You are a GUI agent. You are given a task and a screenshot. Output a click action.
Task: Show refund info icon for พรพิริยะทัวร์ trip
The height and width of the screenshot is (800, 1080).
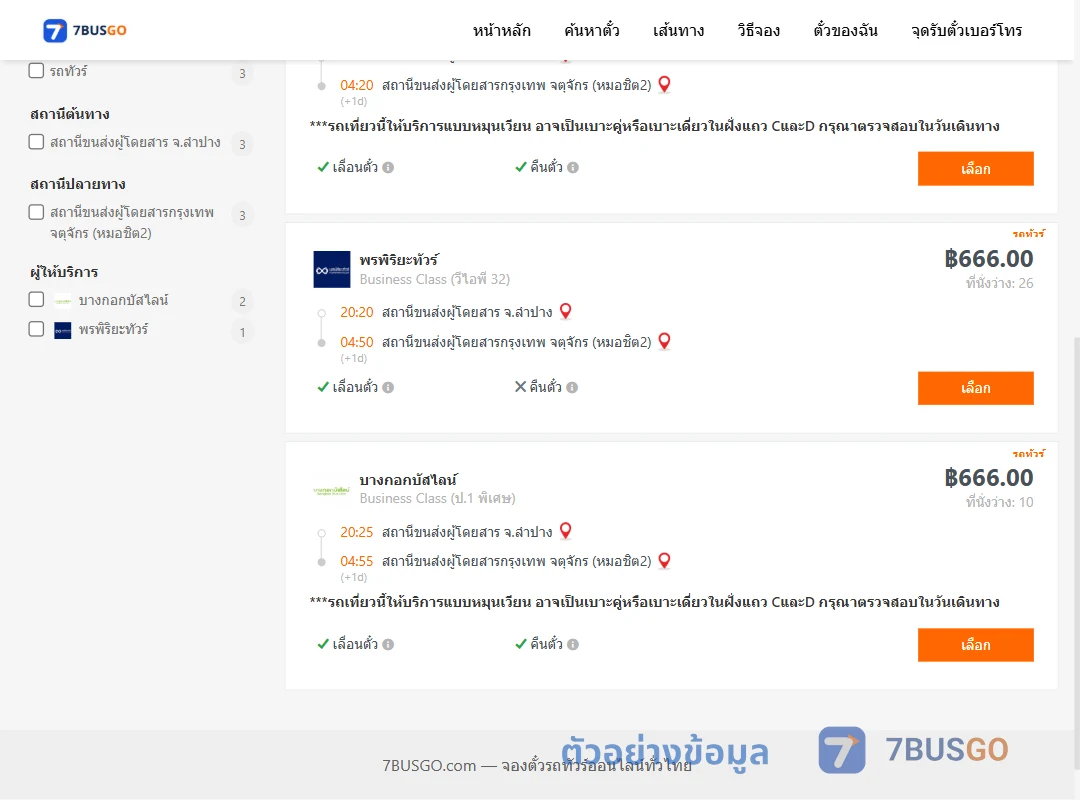572,387
